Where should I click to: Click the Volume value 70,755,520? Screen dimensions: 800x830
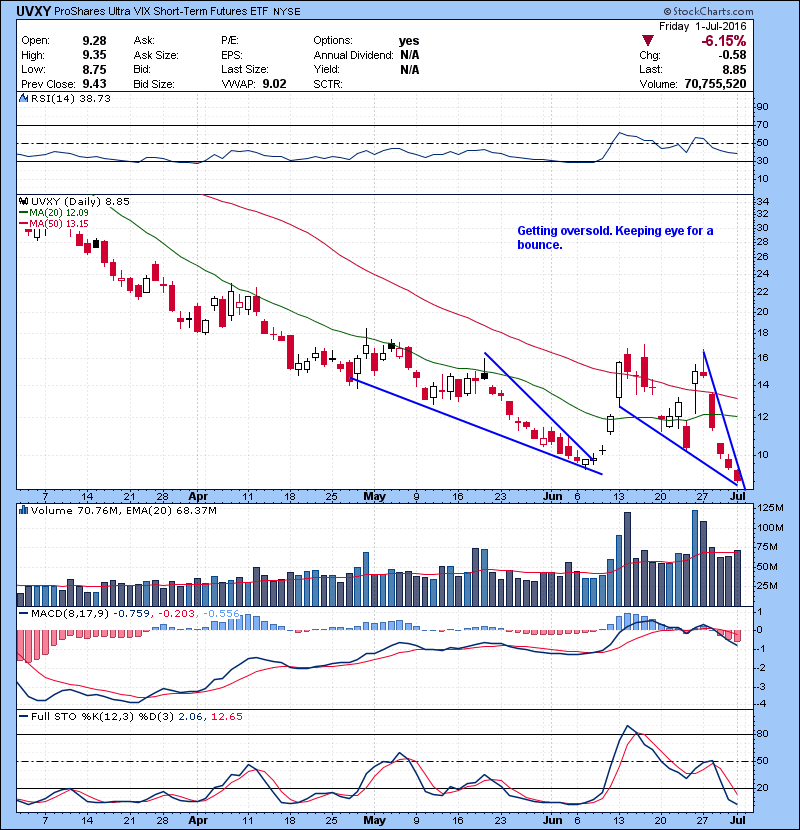click(x=715, y=84)
